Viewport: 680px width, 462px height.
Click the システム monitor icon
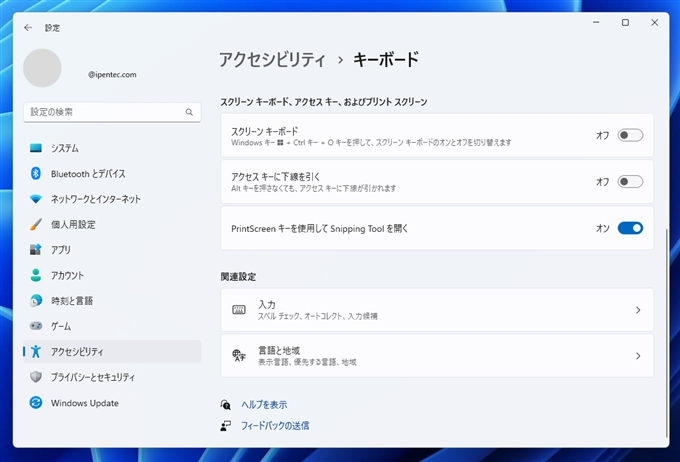36,148
